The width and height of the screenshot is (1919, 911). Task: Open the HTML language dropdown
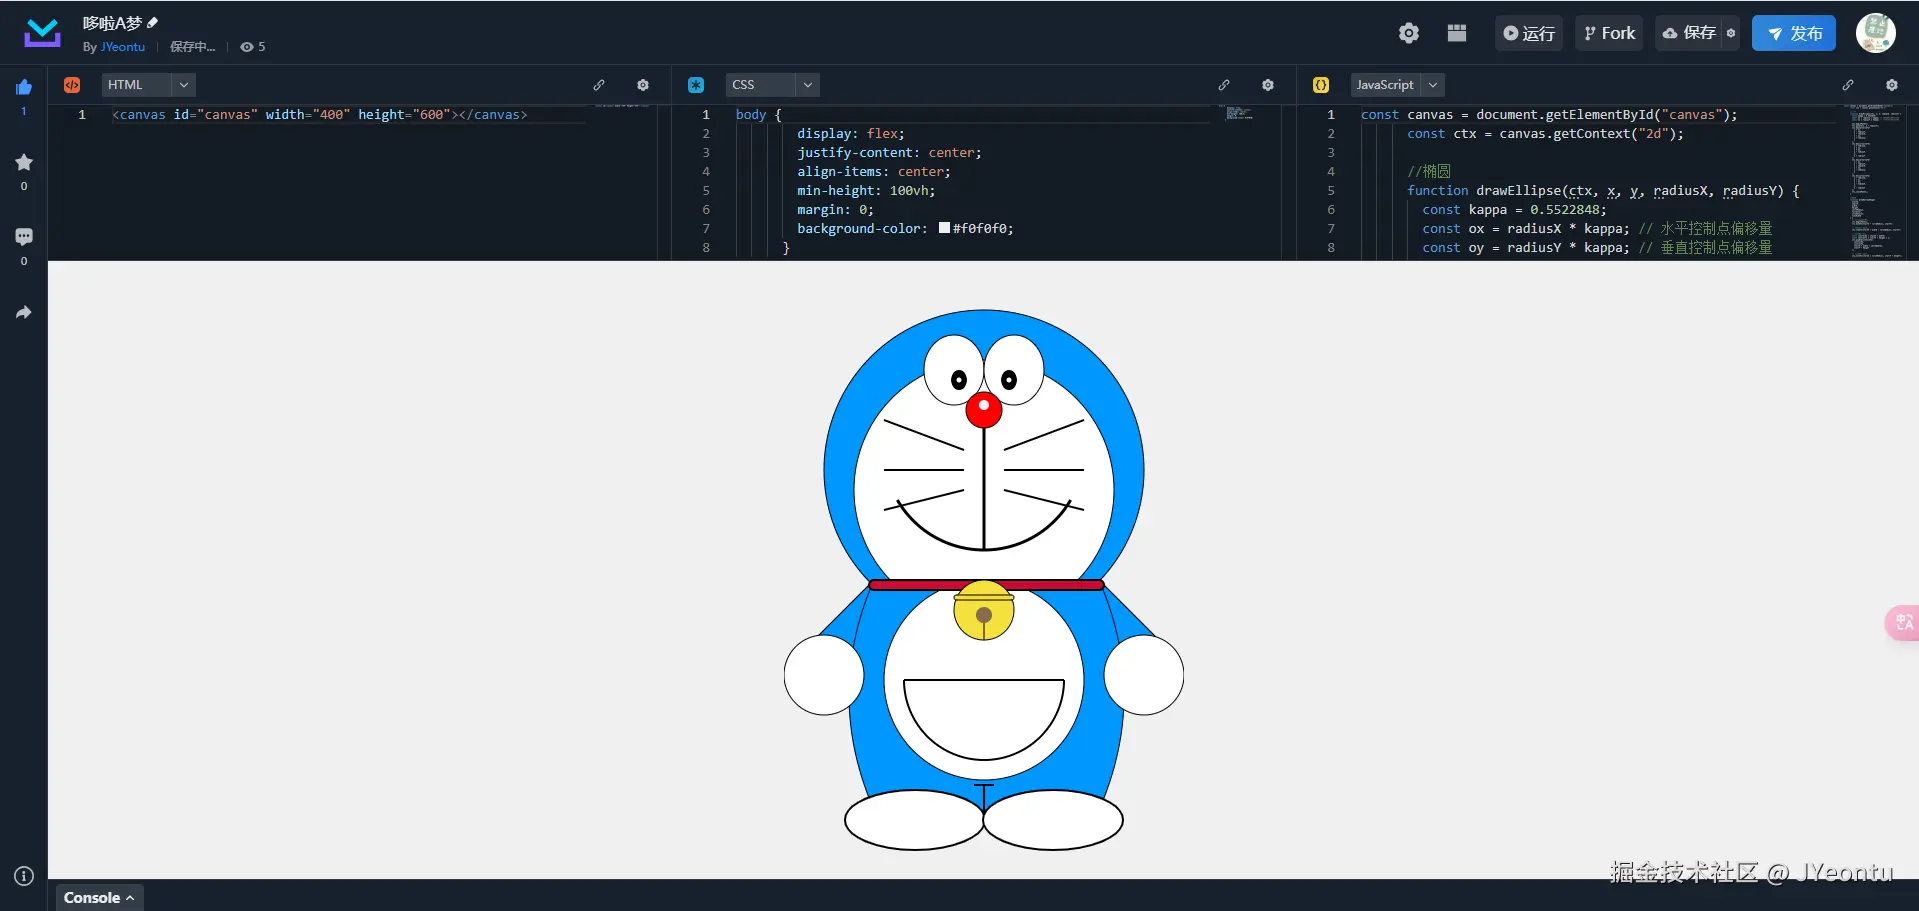tap(148, 85)
